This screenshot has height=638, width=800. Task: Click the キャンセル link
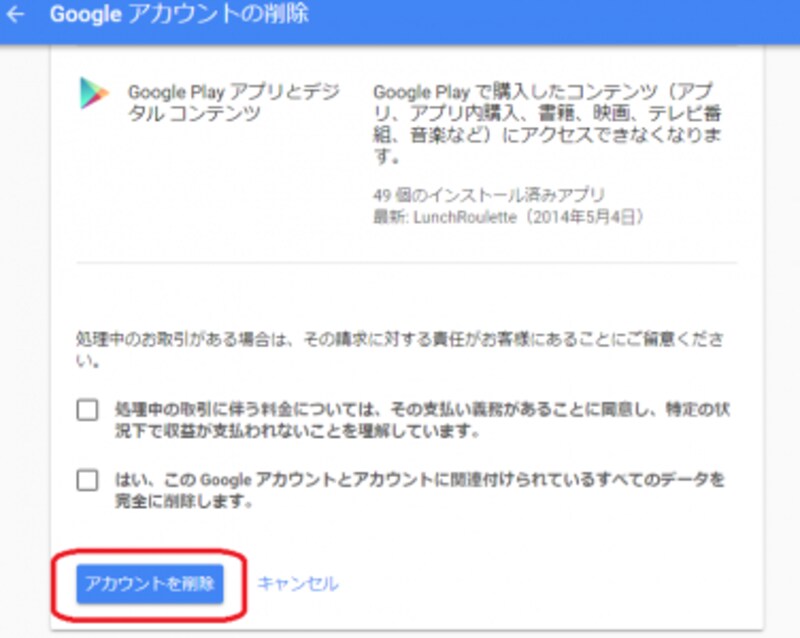(x=298, y=584)
